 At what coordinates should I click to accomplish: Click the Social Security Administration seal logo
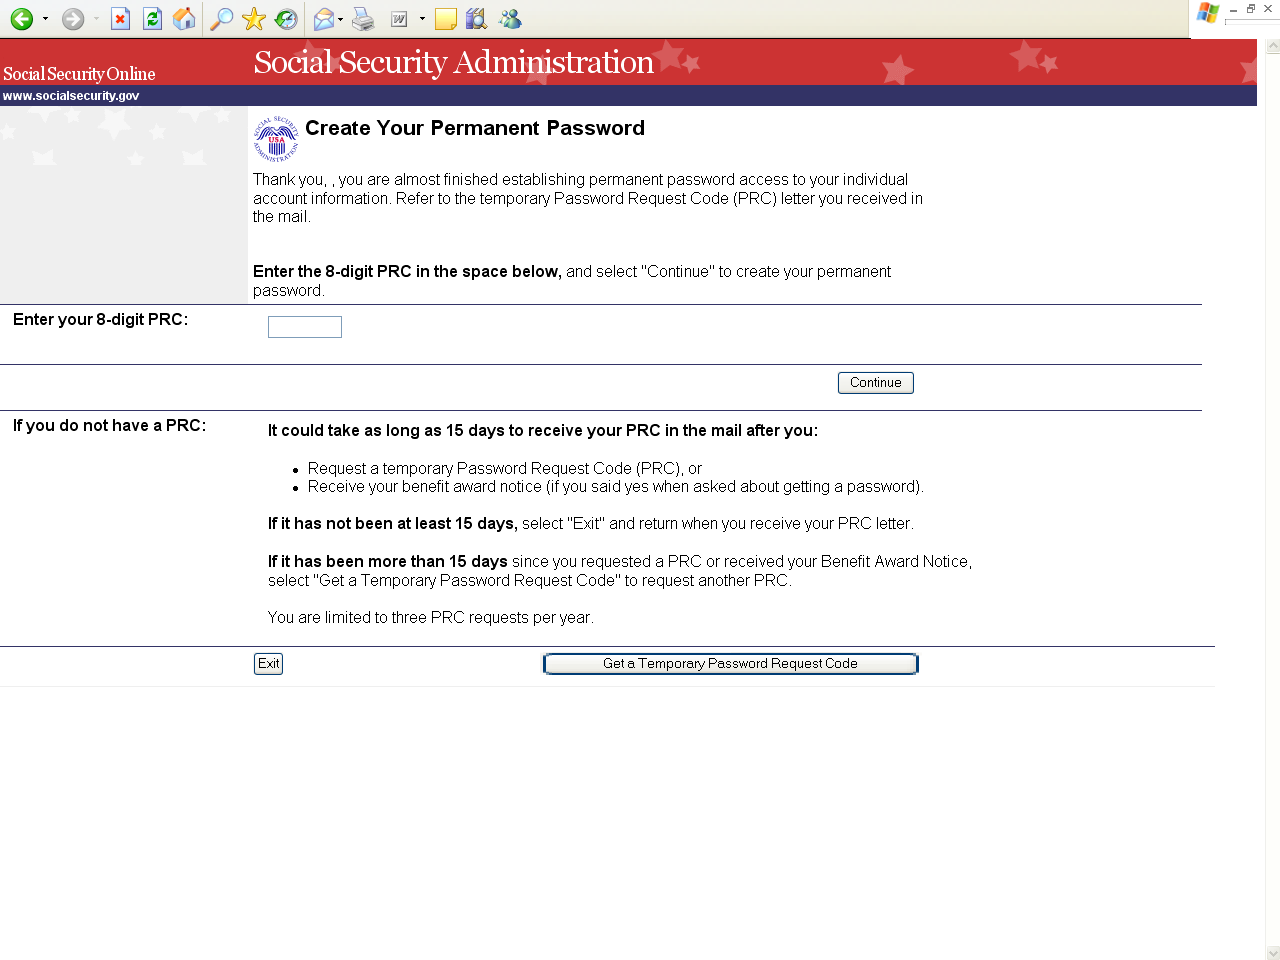(x=276, y=139)
